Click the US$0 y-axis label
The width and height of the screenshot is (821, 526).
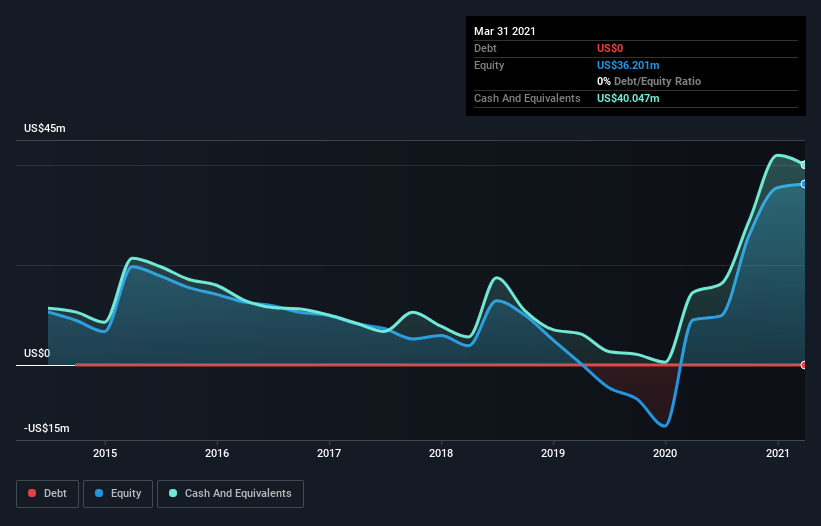click(37, 353)
